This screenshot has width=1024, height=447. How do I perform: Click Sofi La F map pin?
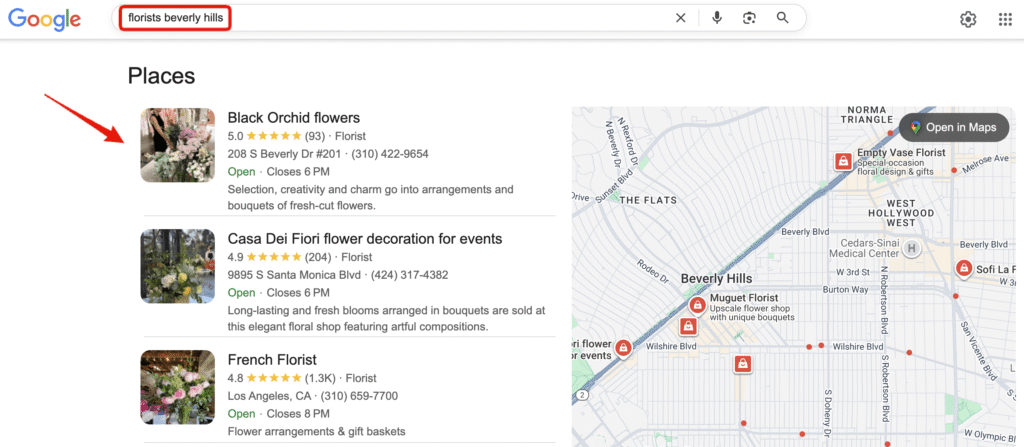(x=963, y=269)
